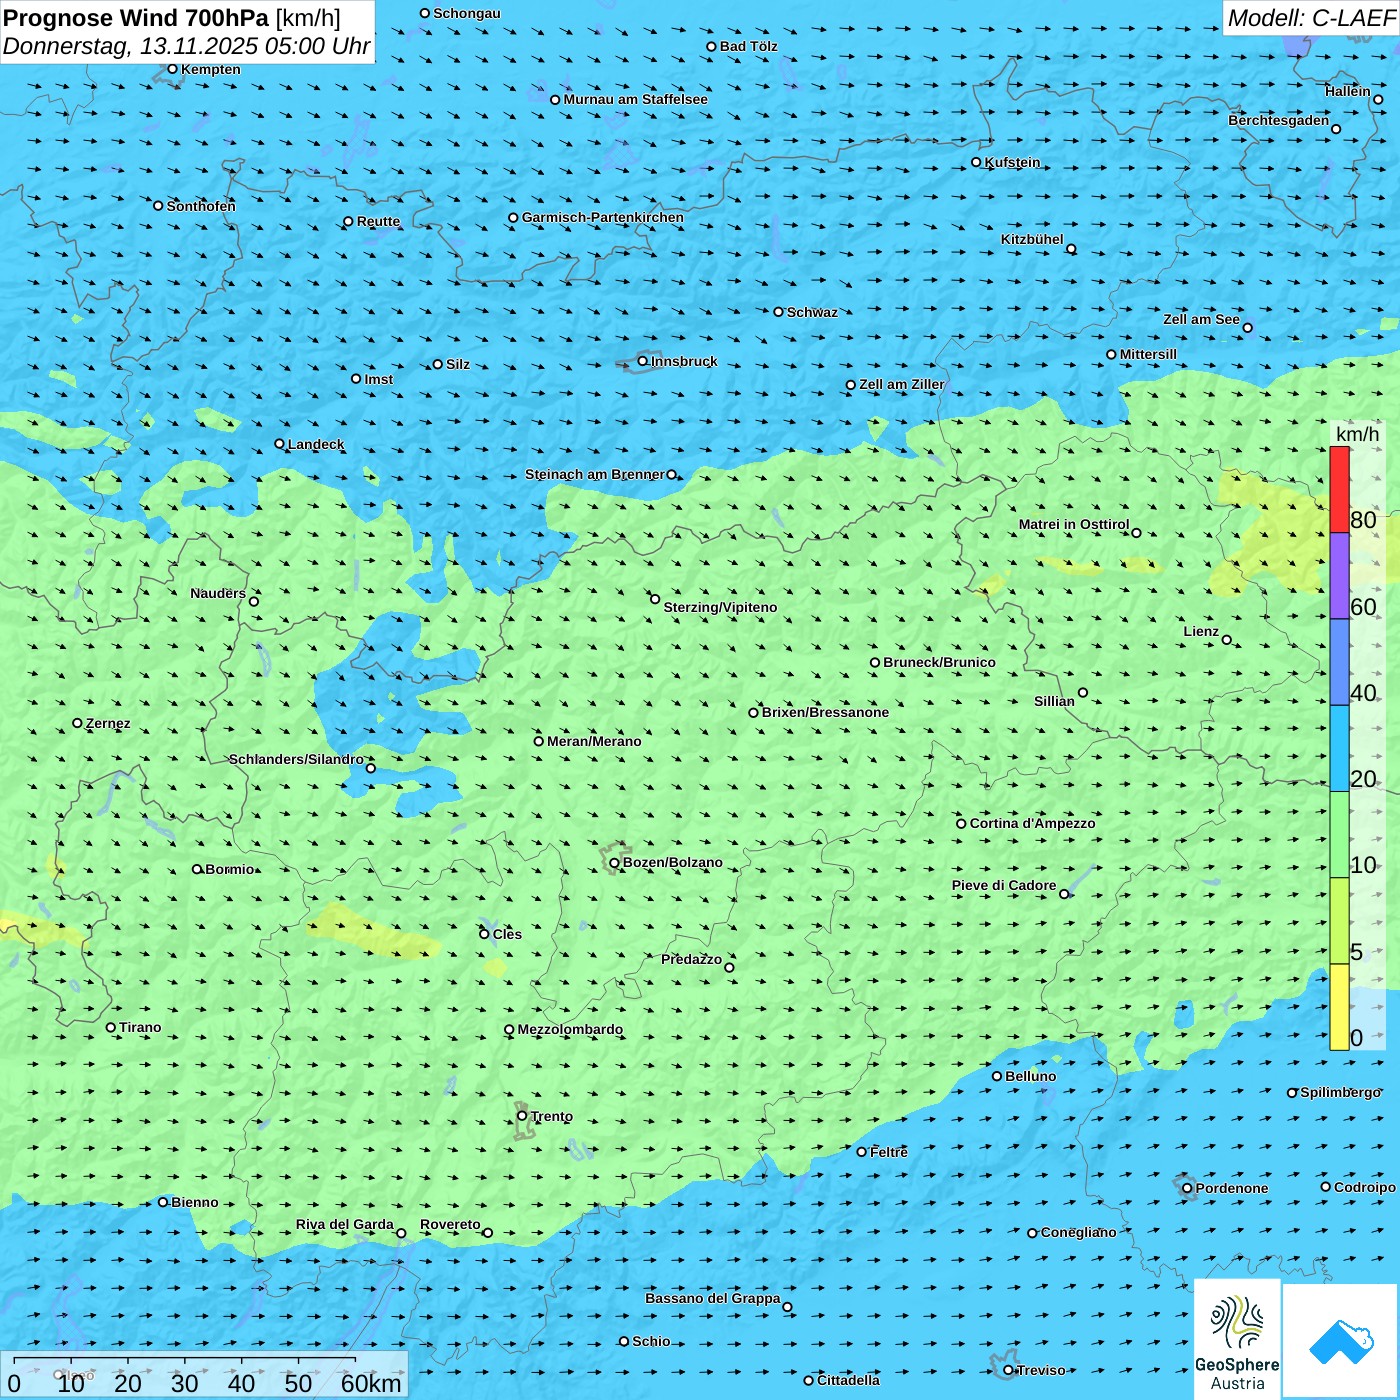The width and height of the screenshot is (1400, 1400).
Task: Click the Kufstein marker circle
Action: [977, 162]
